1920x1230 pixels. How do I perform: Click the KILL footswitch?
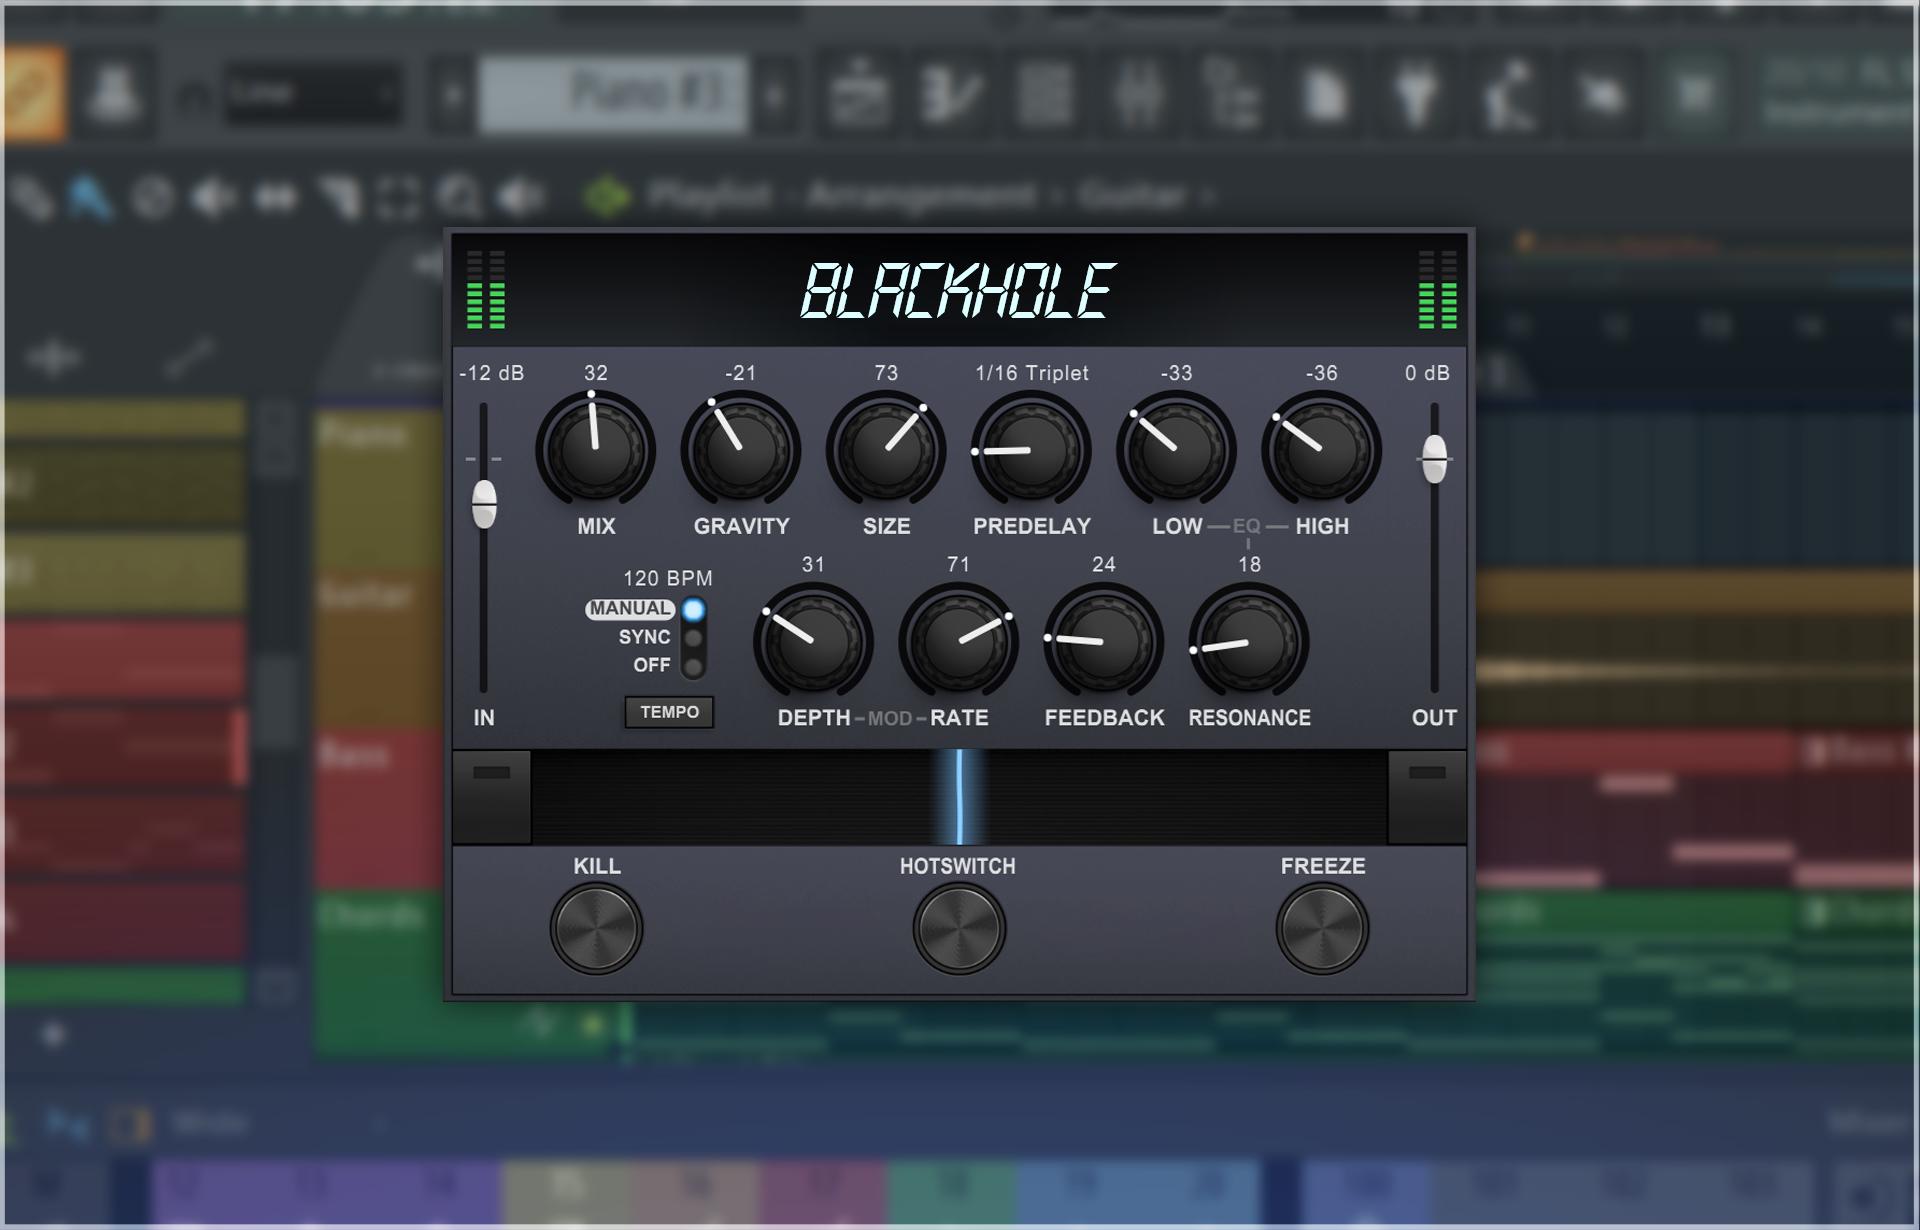tap(596, 928)
